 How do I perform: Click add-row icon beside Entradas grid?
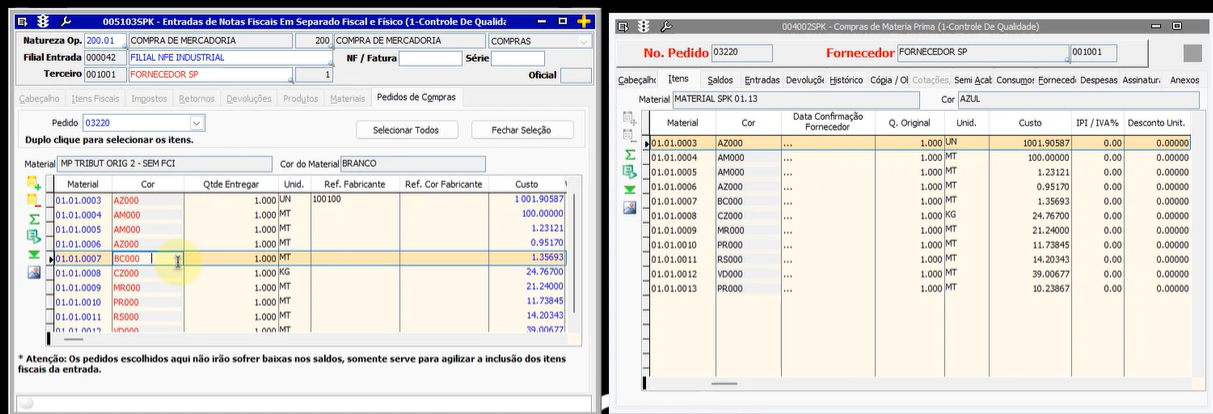pos(34,182)
